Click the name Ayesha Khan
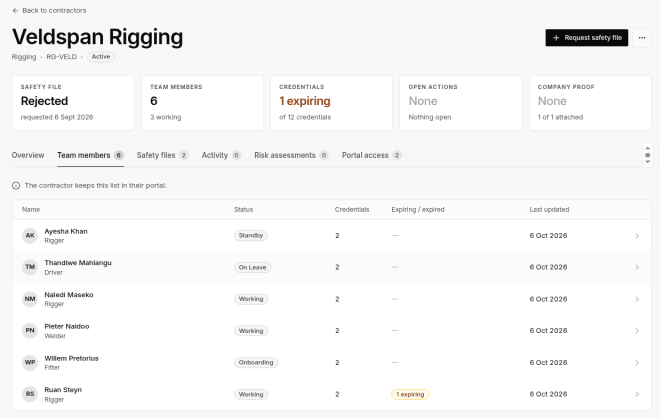This screenshot has height=418, width=660. [x=66, y=232]
